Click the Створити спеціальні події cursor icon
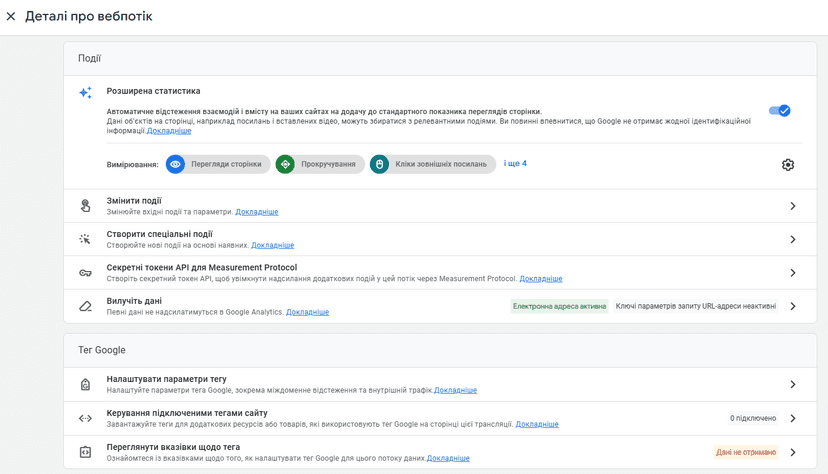Screen dimensions: 828x474 (85, 239)
